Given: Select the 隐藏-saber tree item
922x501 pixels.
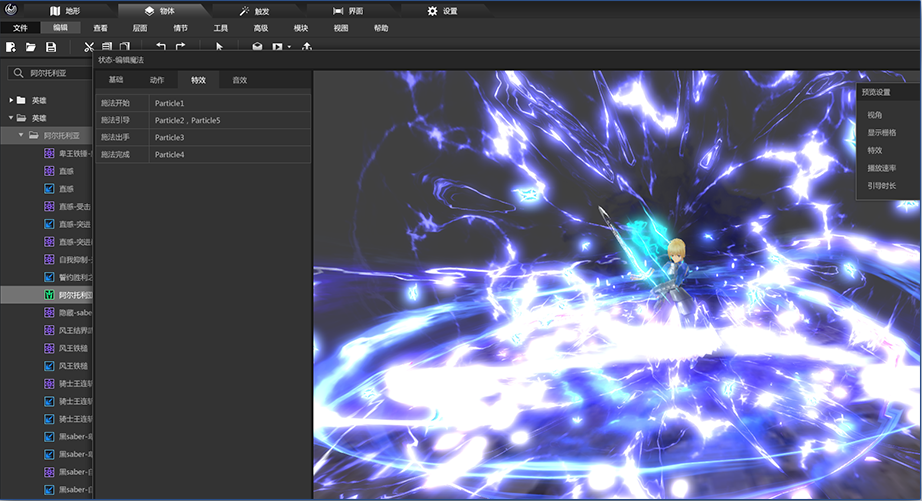Looking at the screenshot, I should coord(75,313).
